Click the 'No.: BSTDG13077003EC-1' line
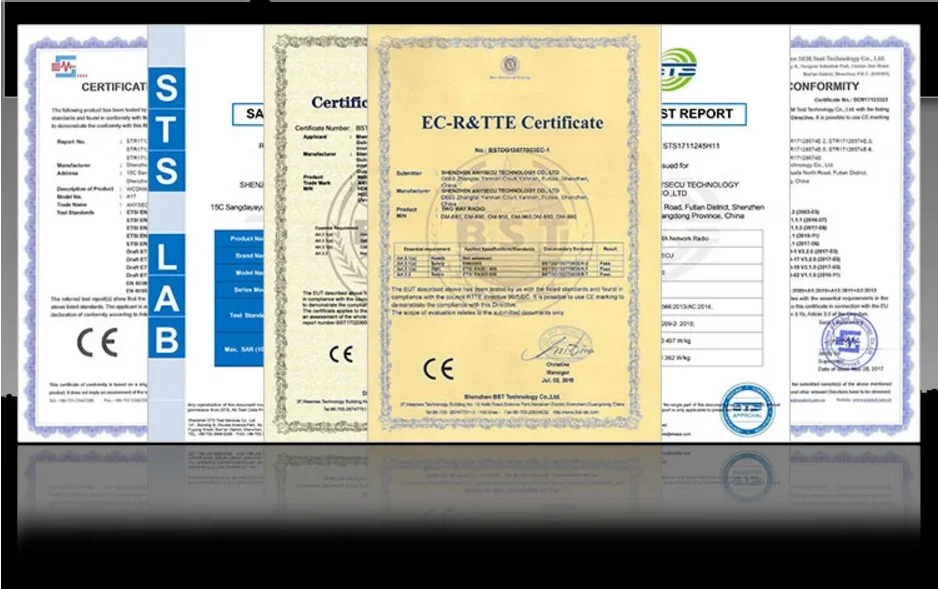The image size is (938, 589). pos(511,150)
